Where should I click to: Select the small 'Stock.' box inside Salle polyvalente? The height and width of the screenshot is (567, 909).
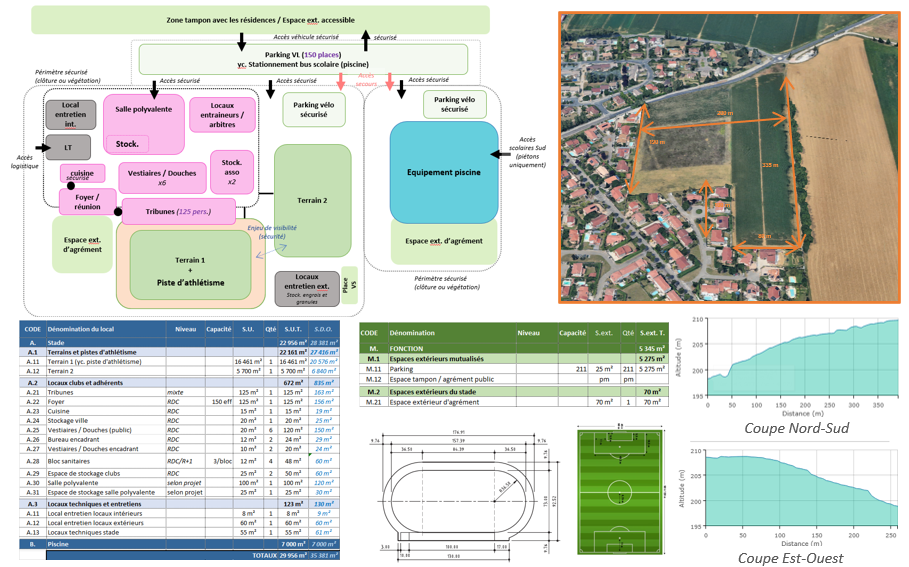[127, 144]
